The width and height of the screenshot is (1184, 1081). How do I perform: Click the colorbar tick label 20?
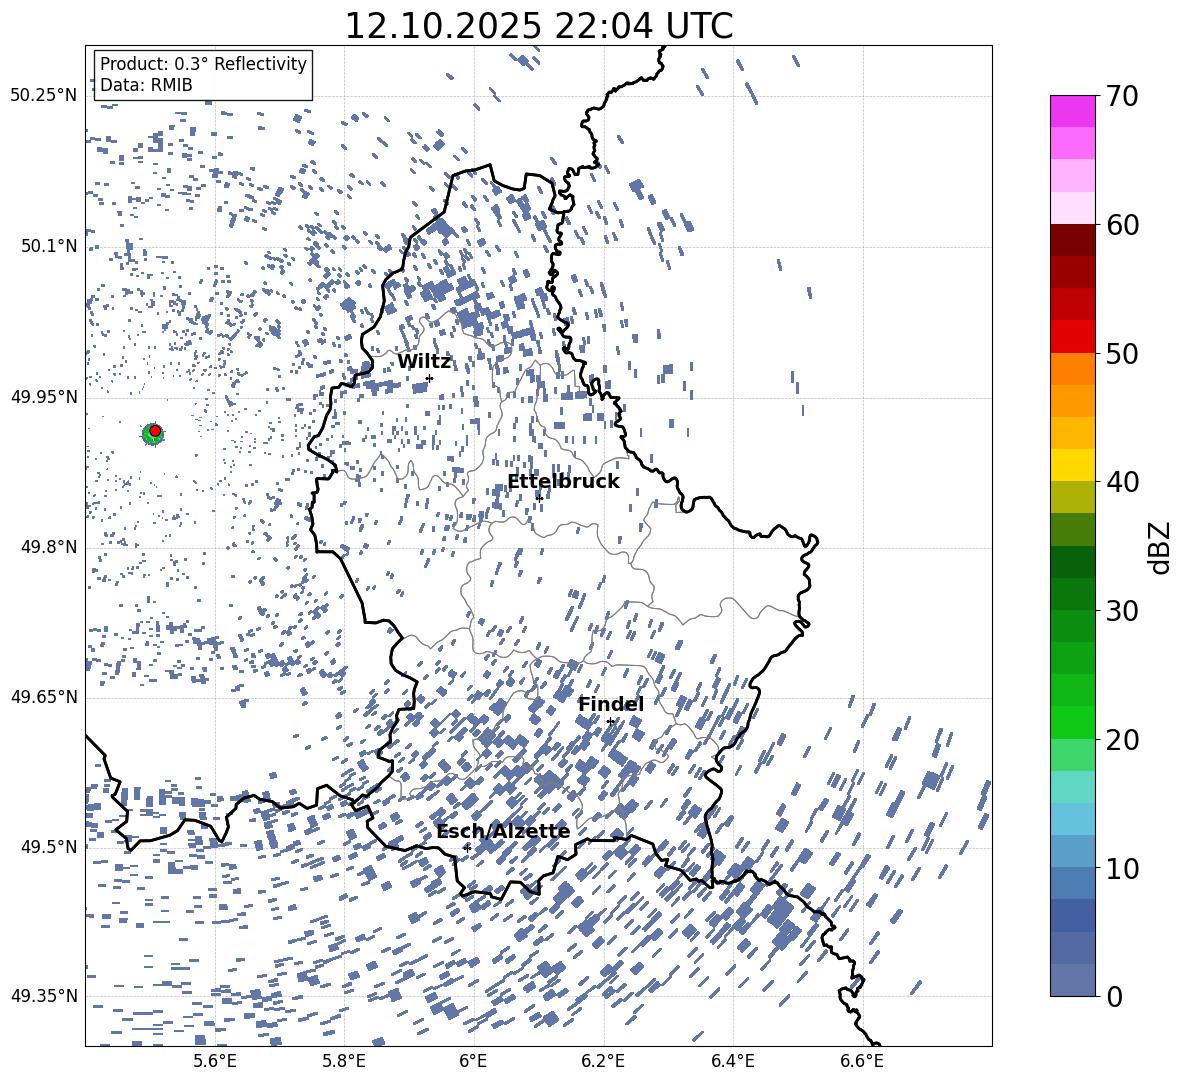click(x=1121, y=739)
